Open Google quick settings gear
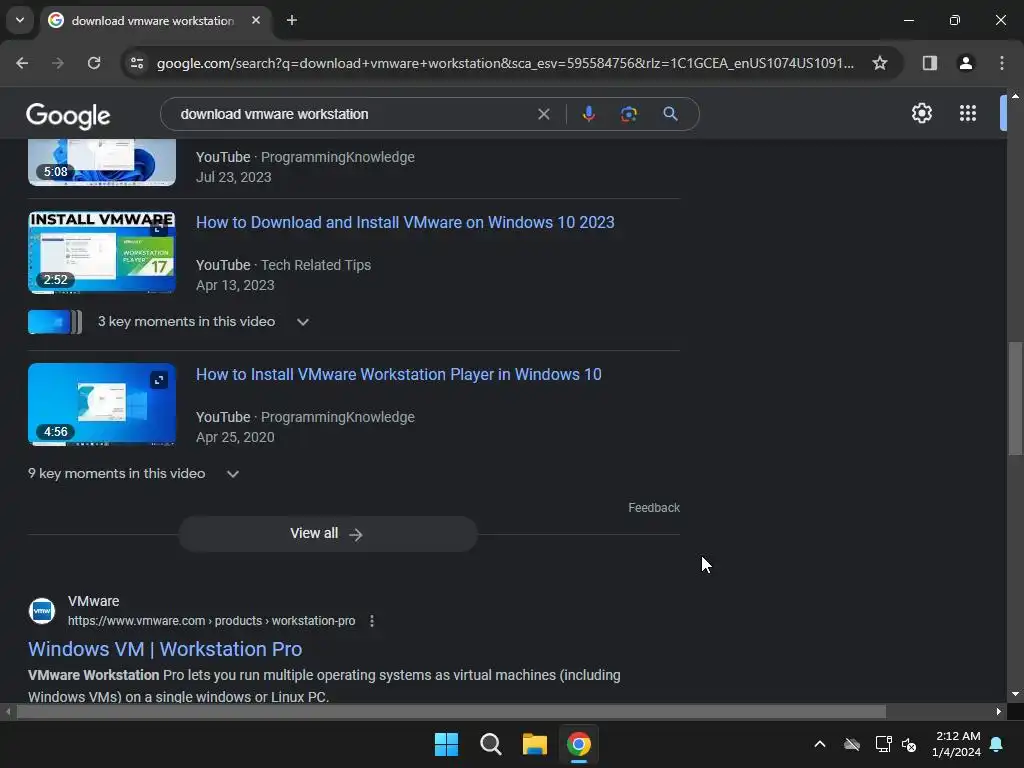This screenshot has width=1024, height=768. tap(921, 114)
